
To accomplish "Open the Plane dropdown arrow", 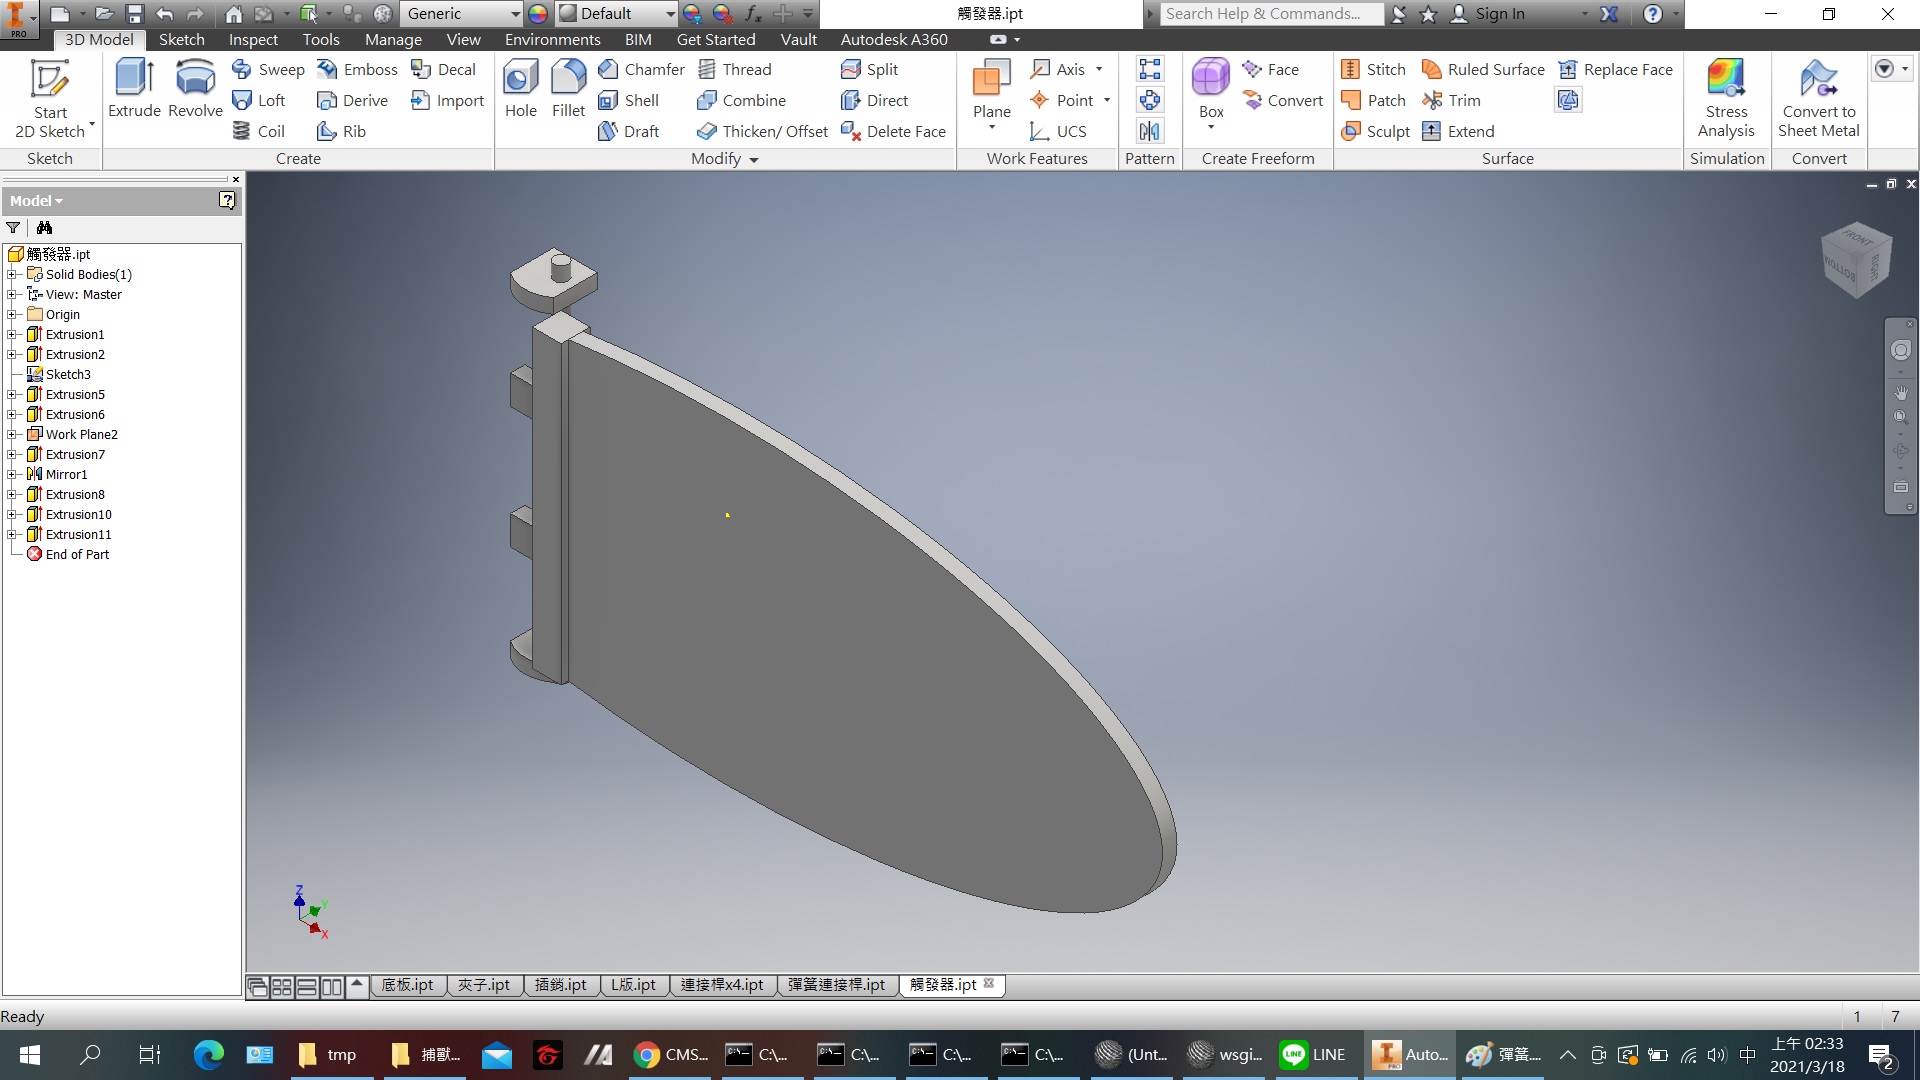I will [992, 128].
